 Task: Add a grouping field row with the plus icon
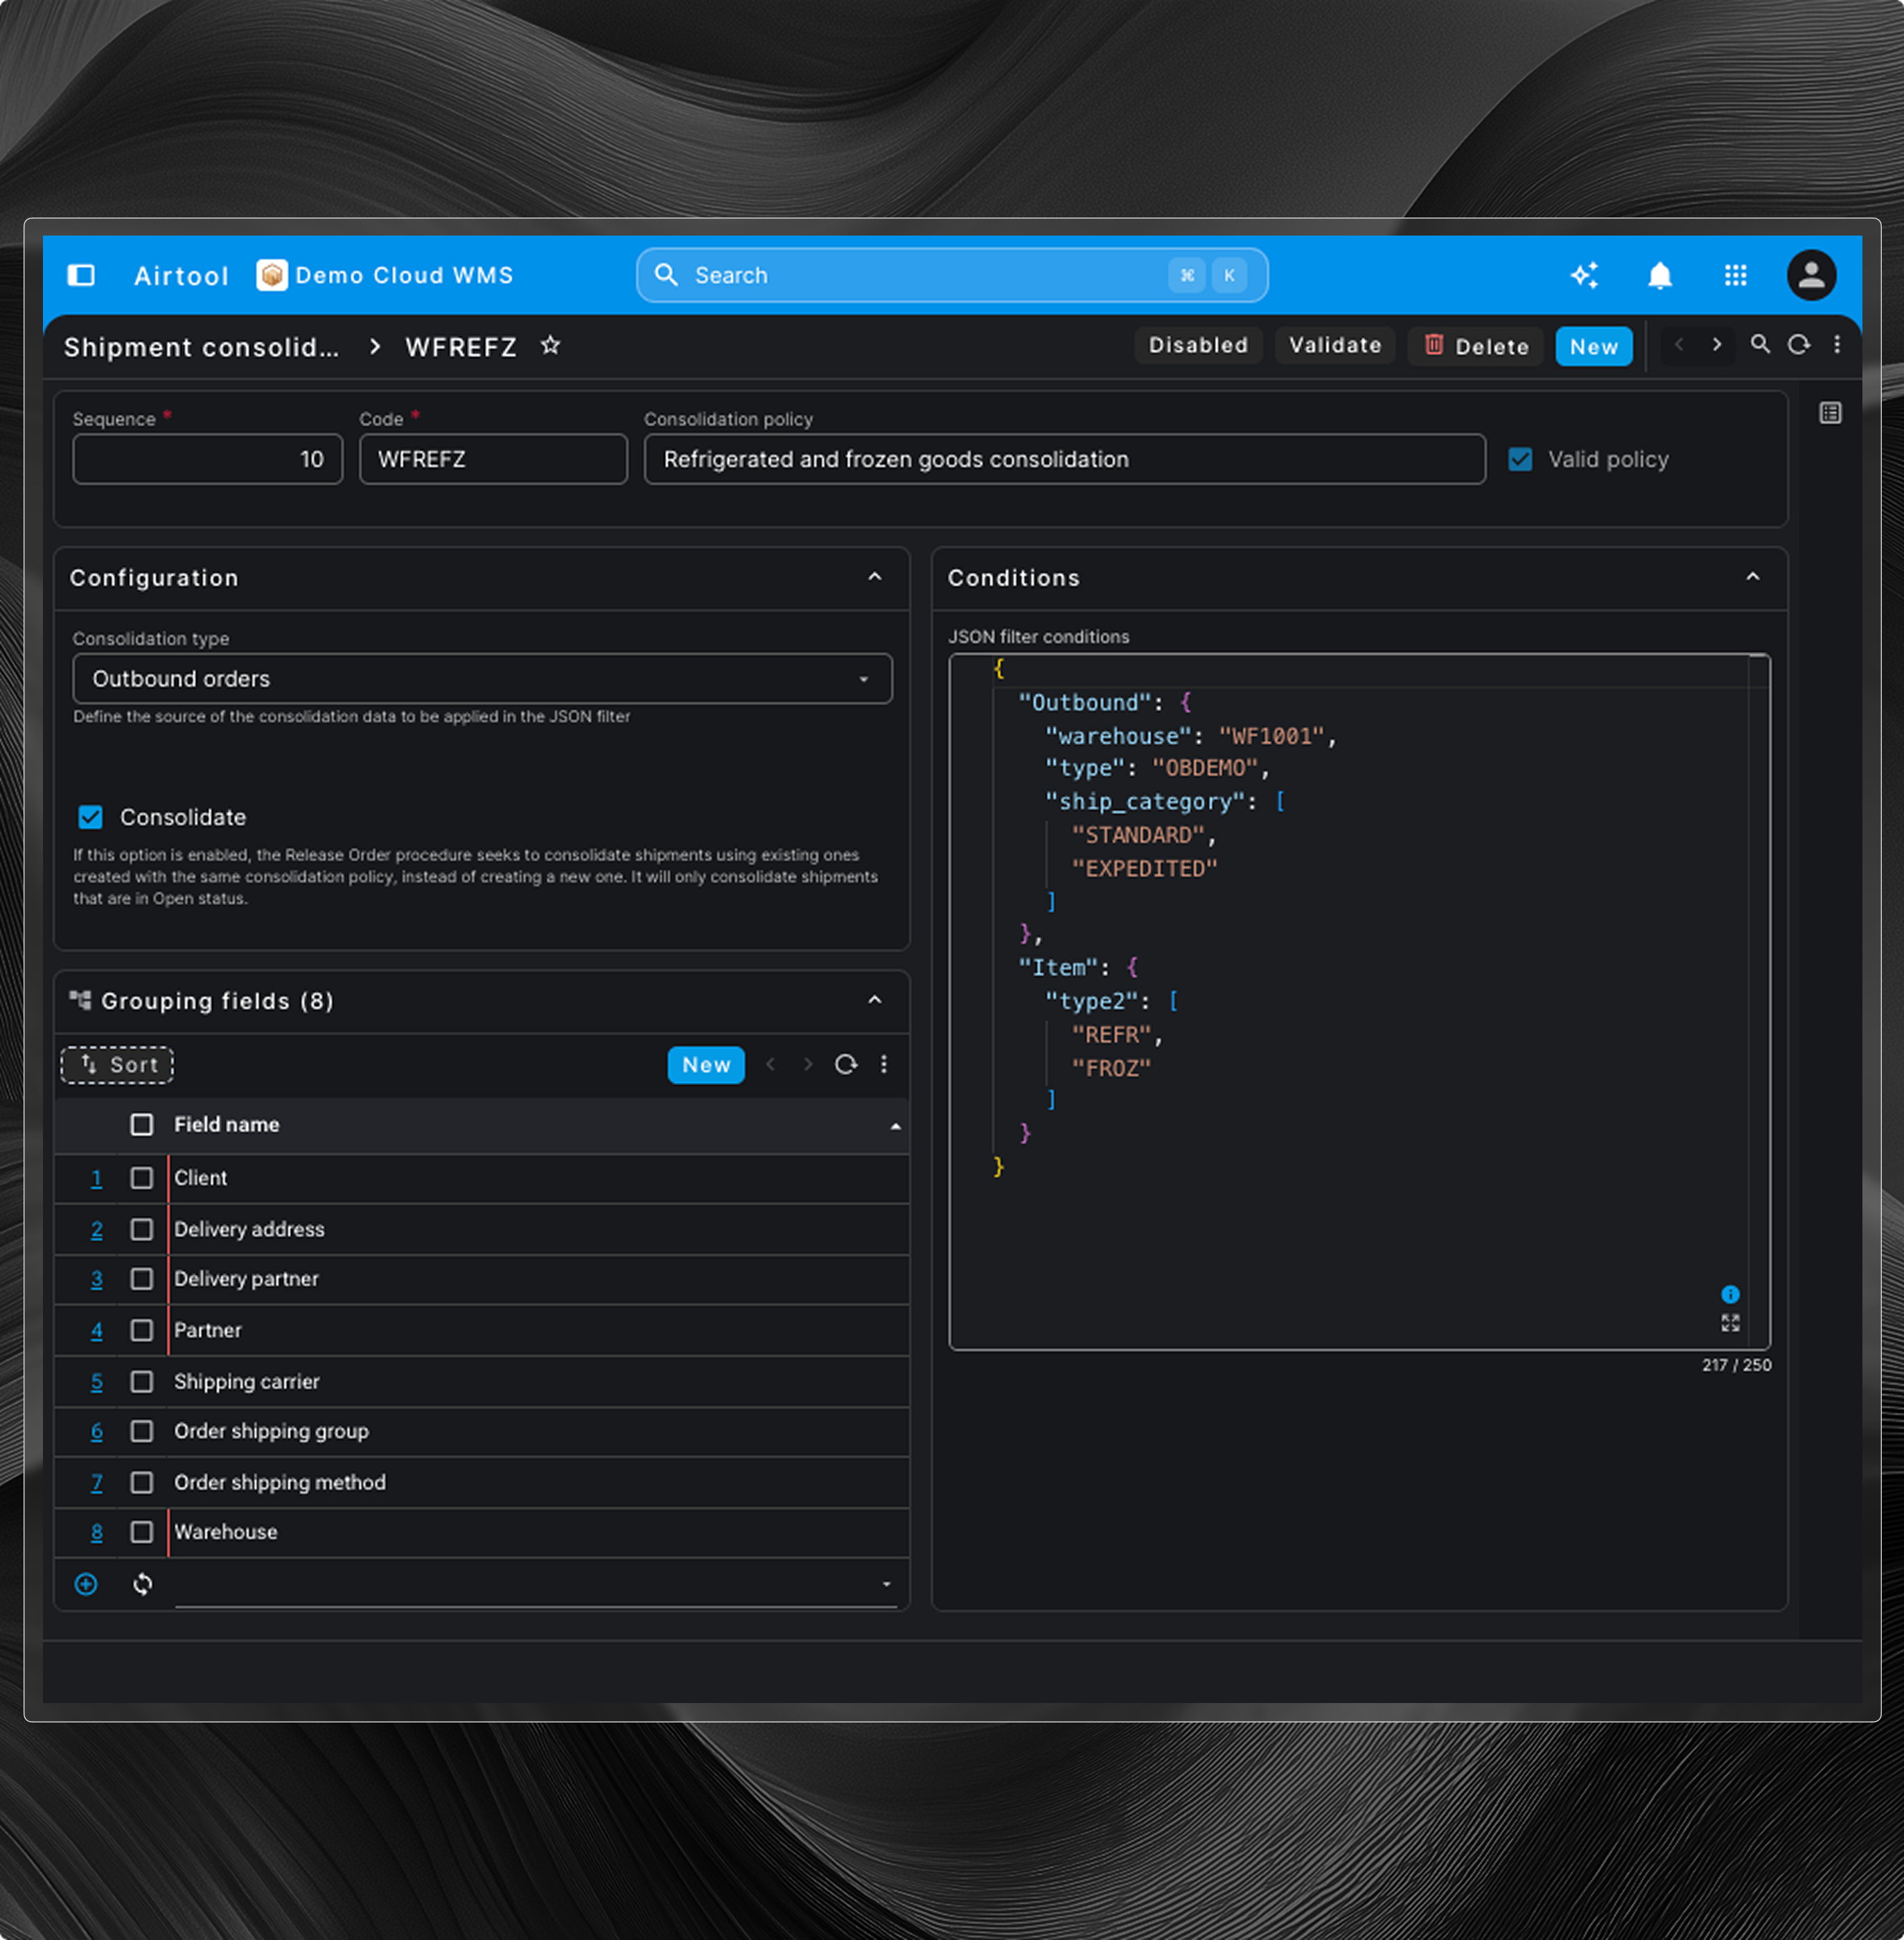tap(86, 1584)
